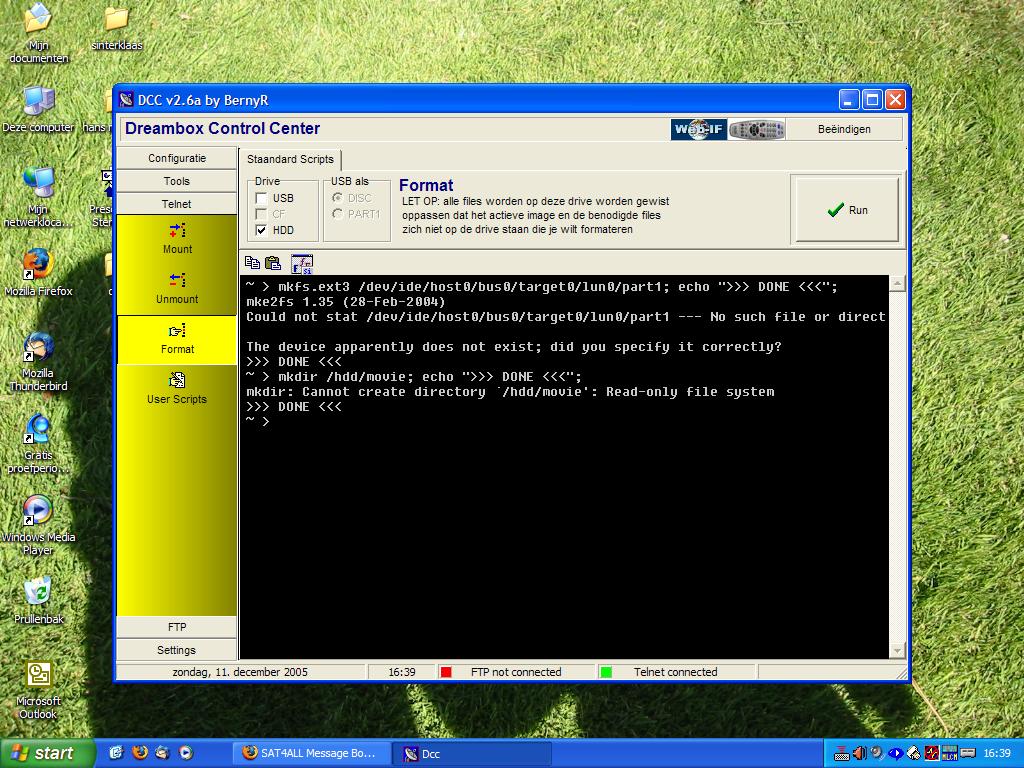Screen dimensions: 1024x768
Task: Select the Format scripts section
Action: (x=177, y=339)
